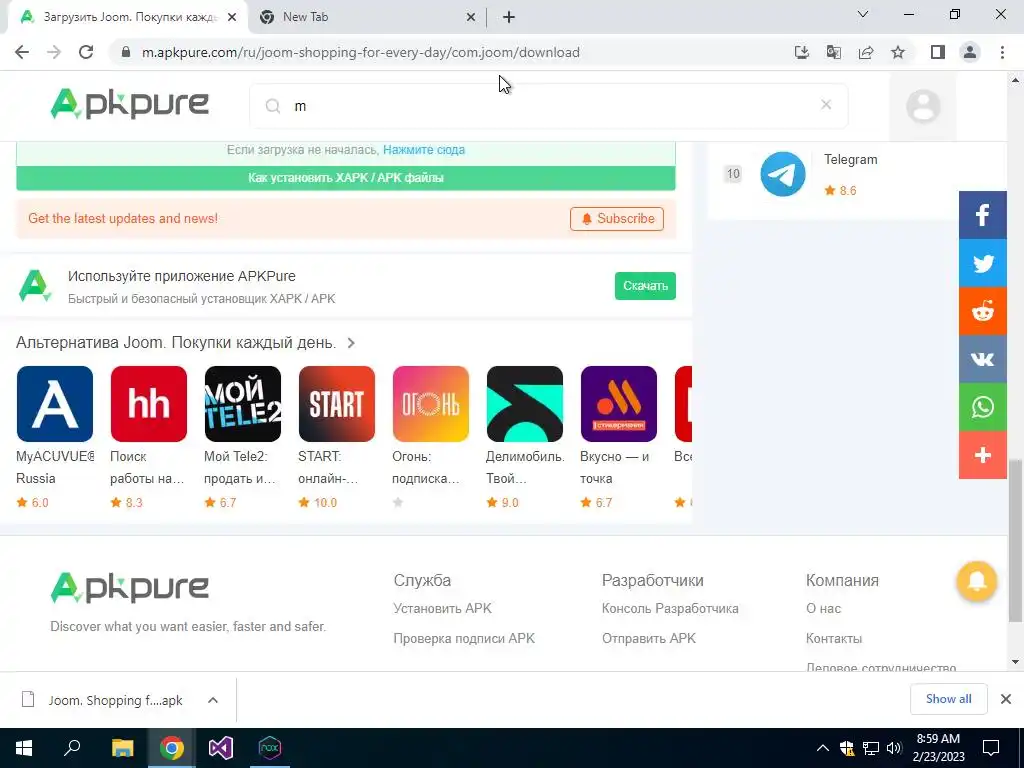Screen dimensions: 1024x768
Task: Open the Консоль Разработчика link
Action: (671, 608)
